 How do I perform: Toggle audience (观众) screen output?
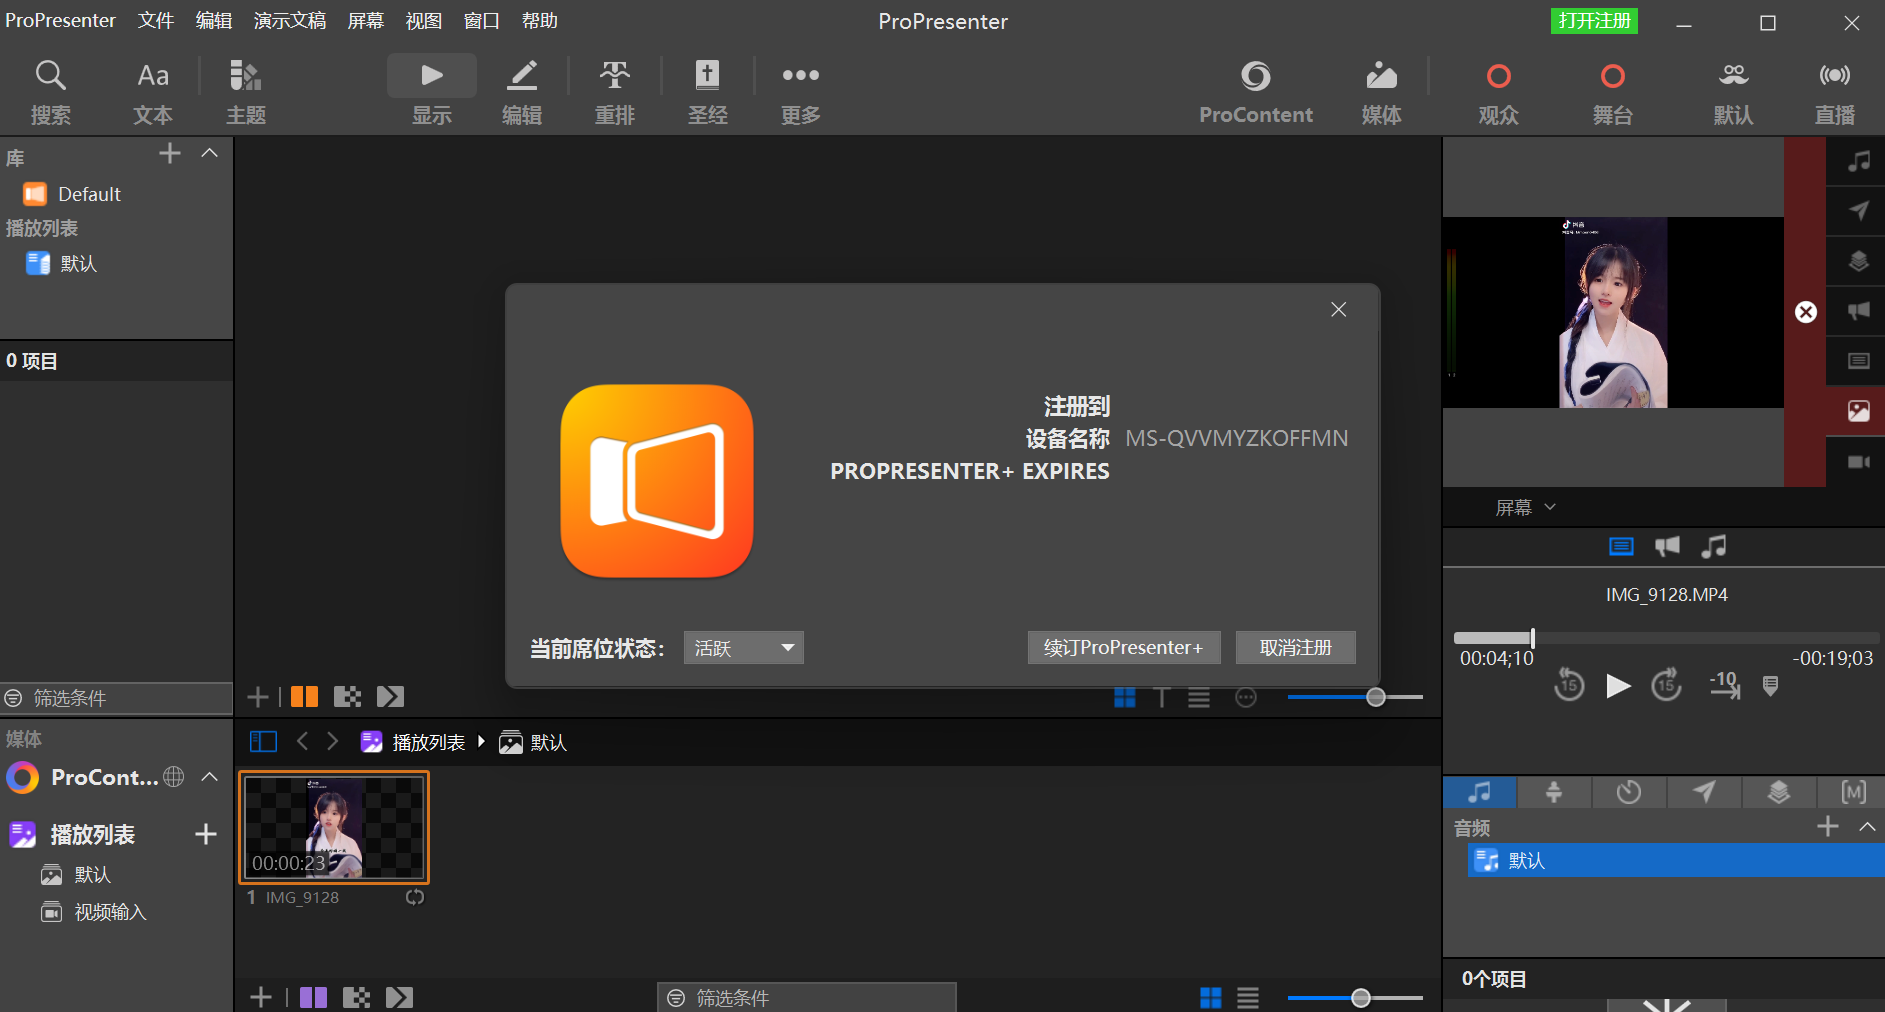pos(1499,91)
